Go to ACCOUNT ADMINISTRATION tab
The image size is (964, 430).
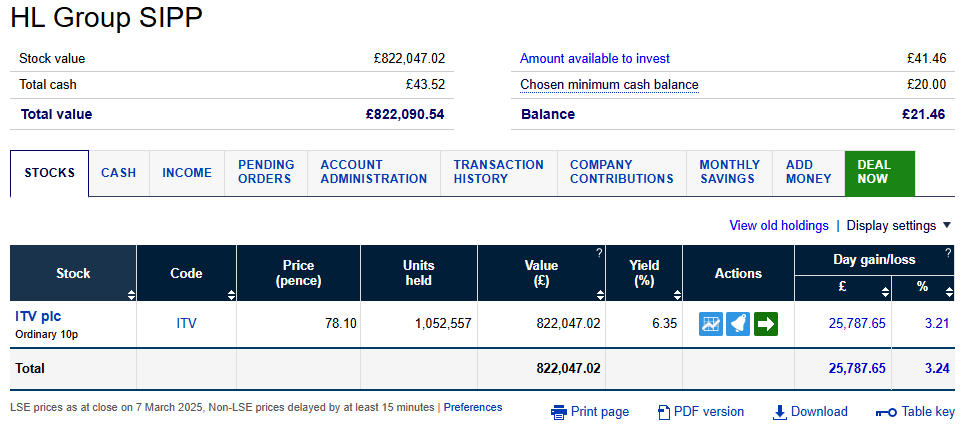(374, 172)
